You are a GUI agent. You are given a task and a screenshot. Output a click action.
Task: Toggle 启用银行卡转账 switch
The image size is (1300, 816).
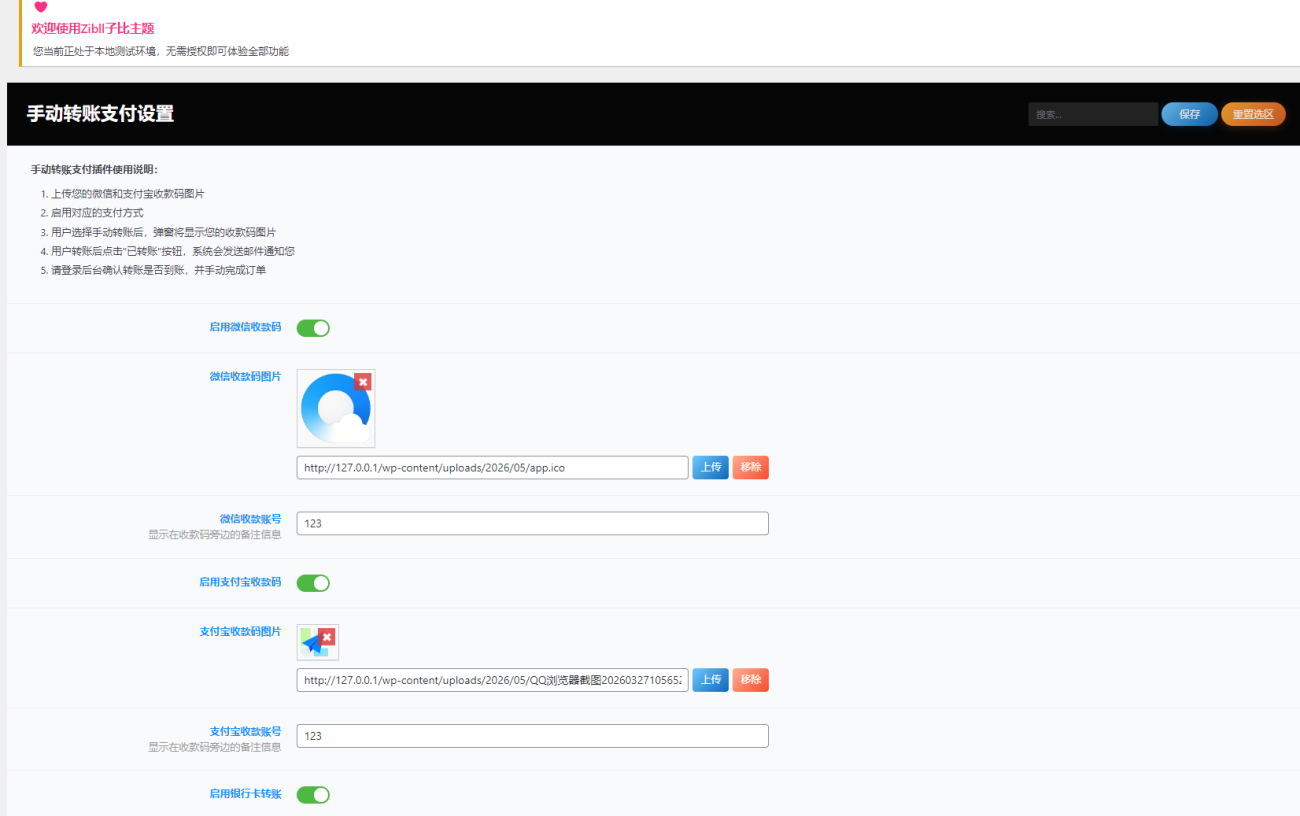313,795
